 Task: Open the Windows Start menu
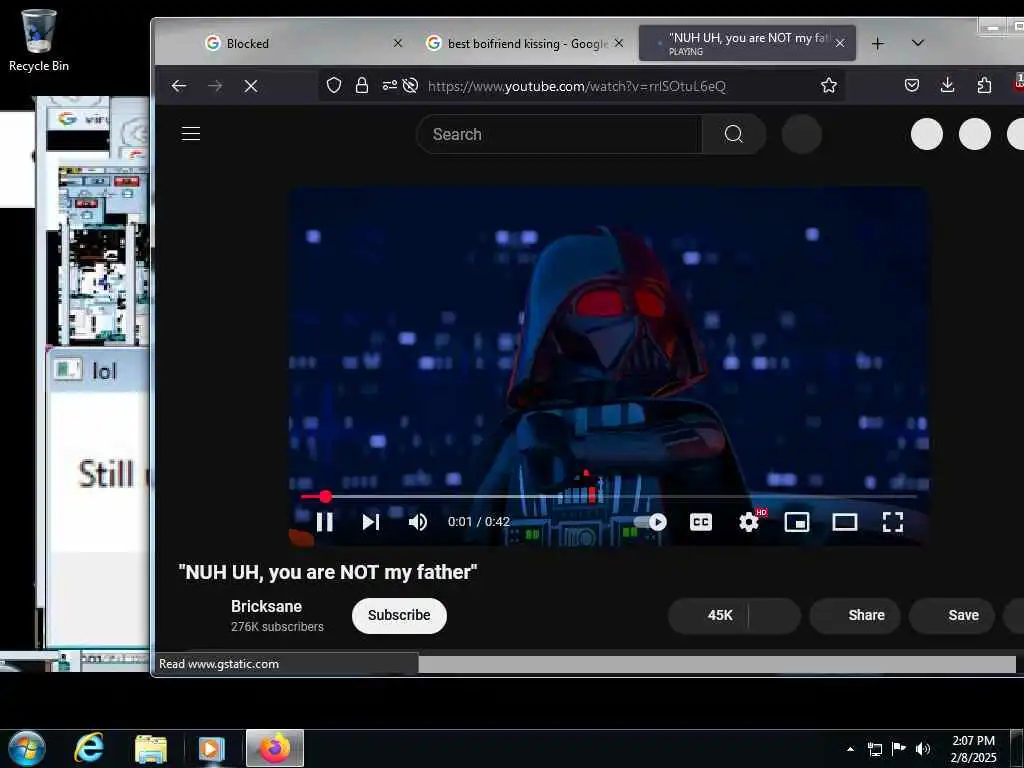click(27, 748)
